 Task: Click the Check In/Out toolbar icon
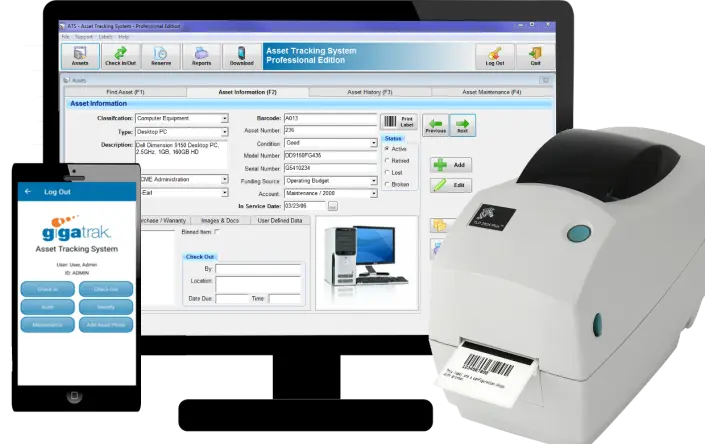click(120, 57)
